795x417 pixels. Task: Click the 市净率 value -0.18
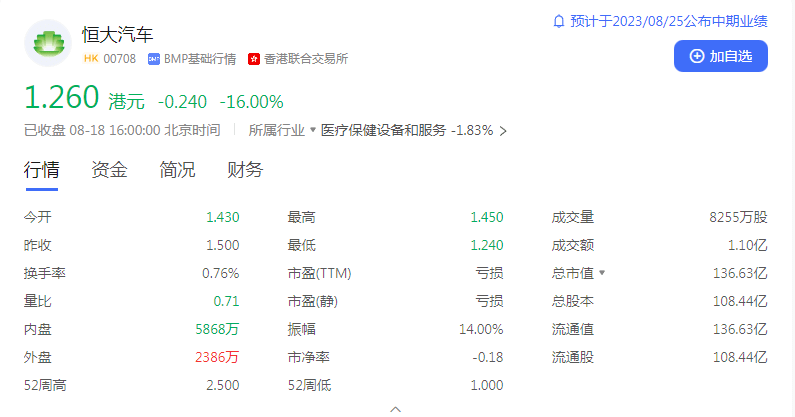pyautogui.click(x=488, y=357)
